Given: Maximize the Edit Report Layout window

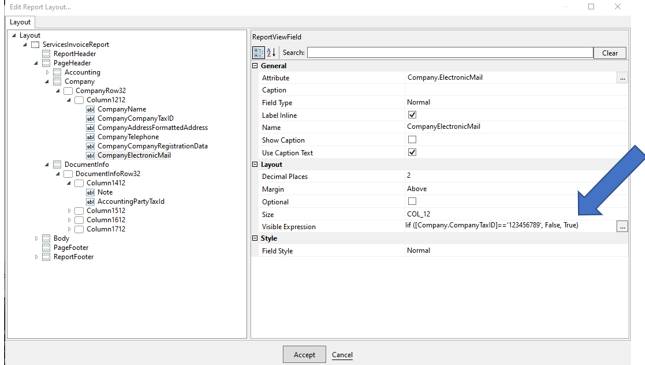Looking at the screenshot, I should pyautogui.click(x=591, y=7).
